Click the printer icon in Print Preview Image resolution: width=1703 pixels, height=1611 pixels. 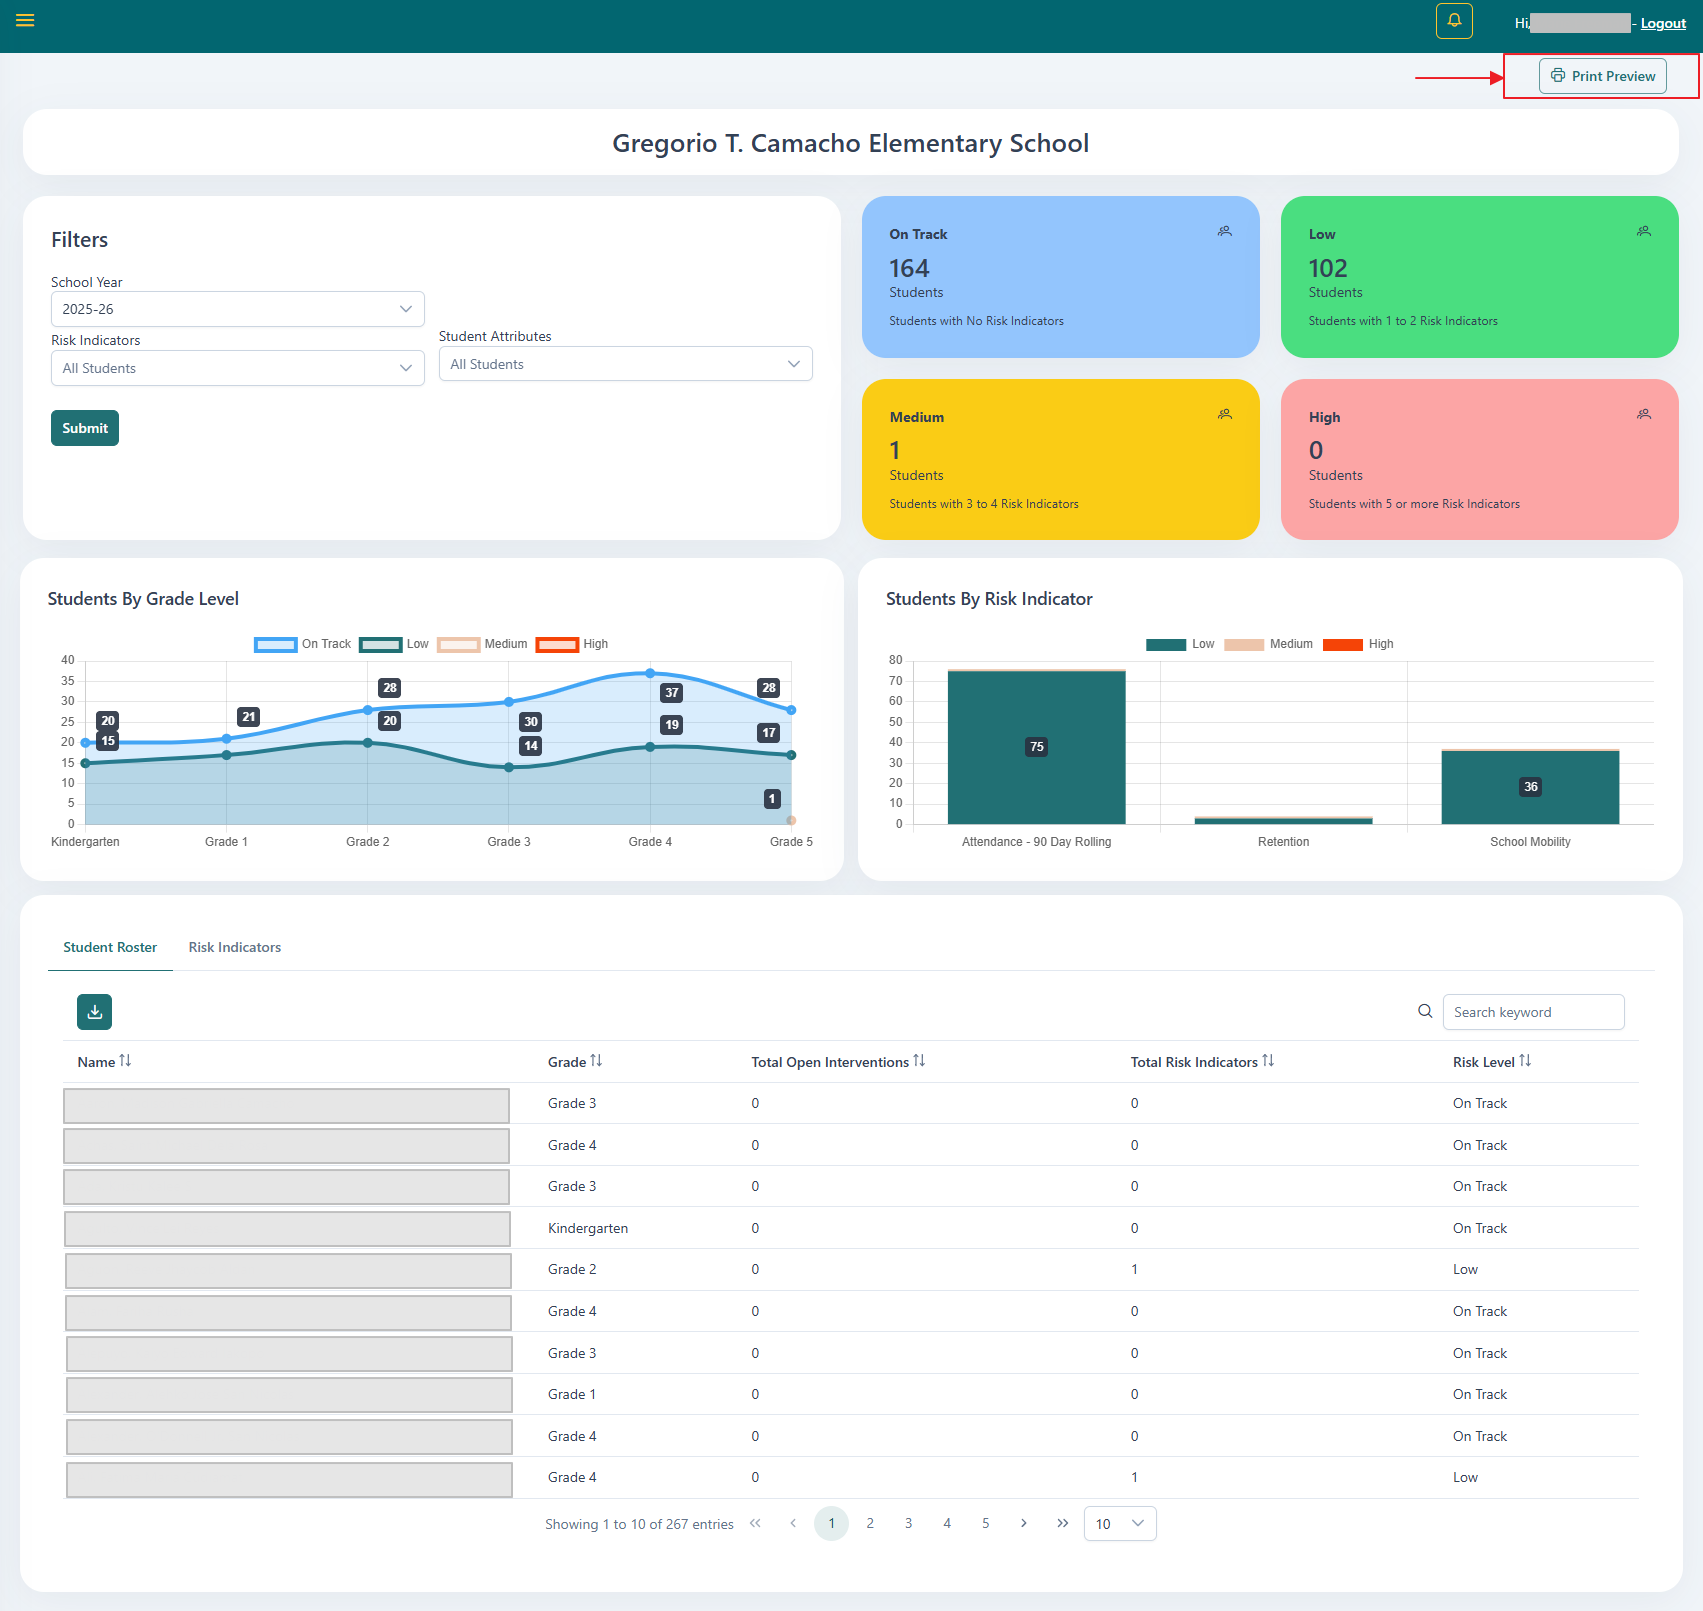[1557, 75]
